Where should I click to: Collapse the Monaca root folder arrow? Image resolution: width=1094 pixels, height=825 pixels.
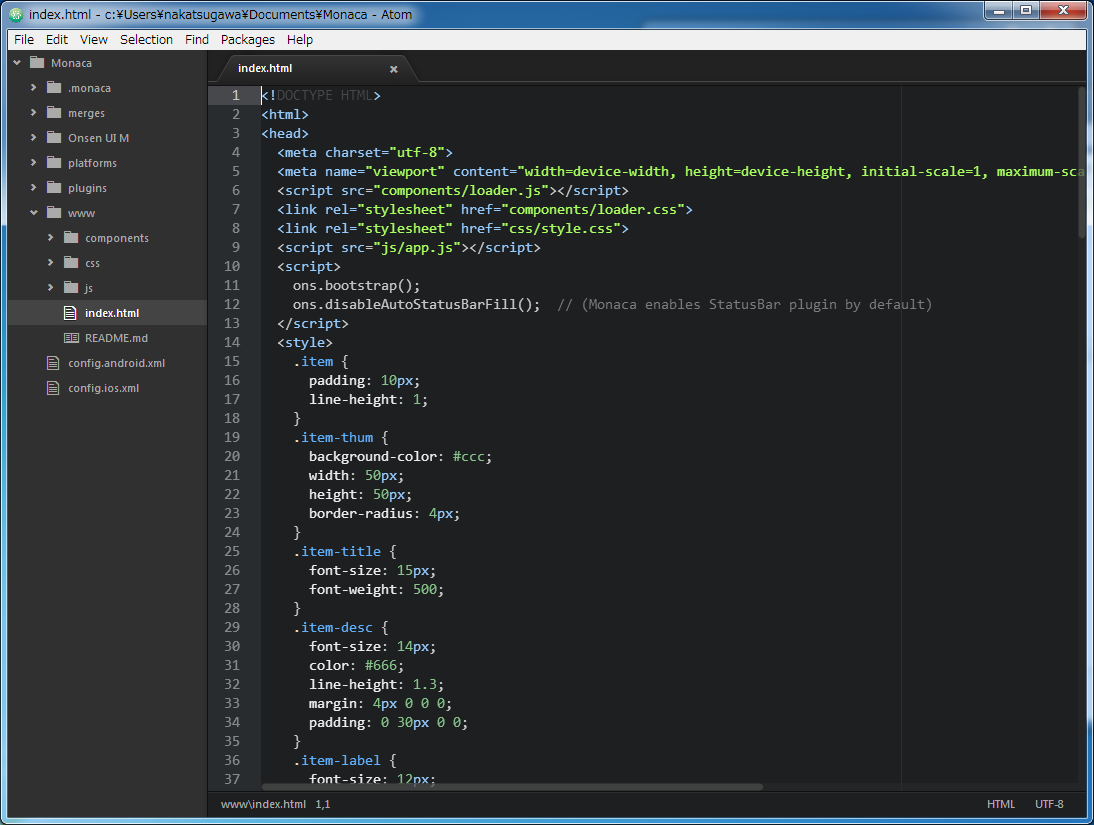pyautogui.click(x=17, y=63)
